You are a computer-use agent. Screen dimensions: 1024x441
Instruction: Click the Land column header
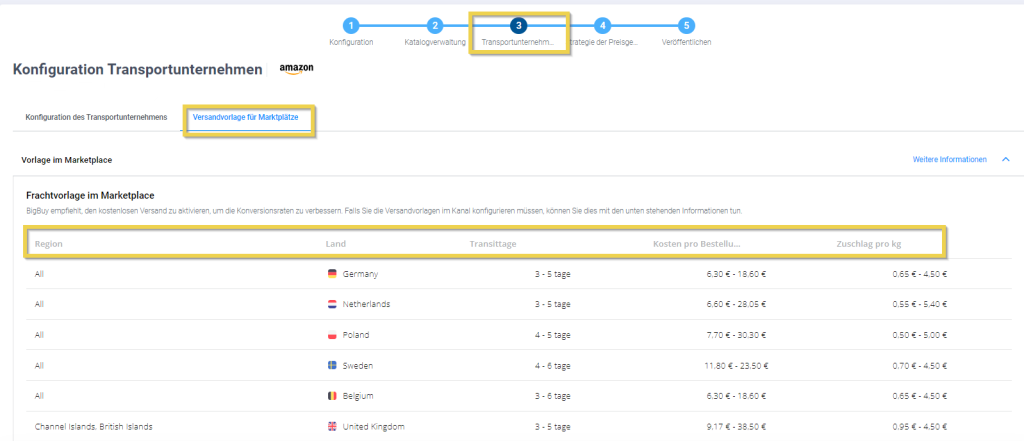point(336,243)
